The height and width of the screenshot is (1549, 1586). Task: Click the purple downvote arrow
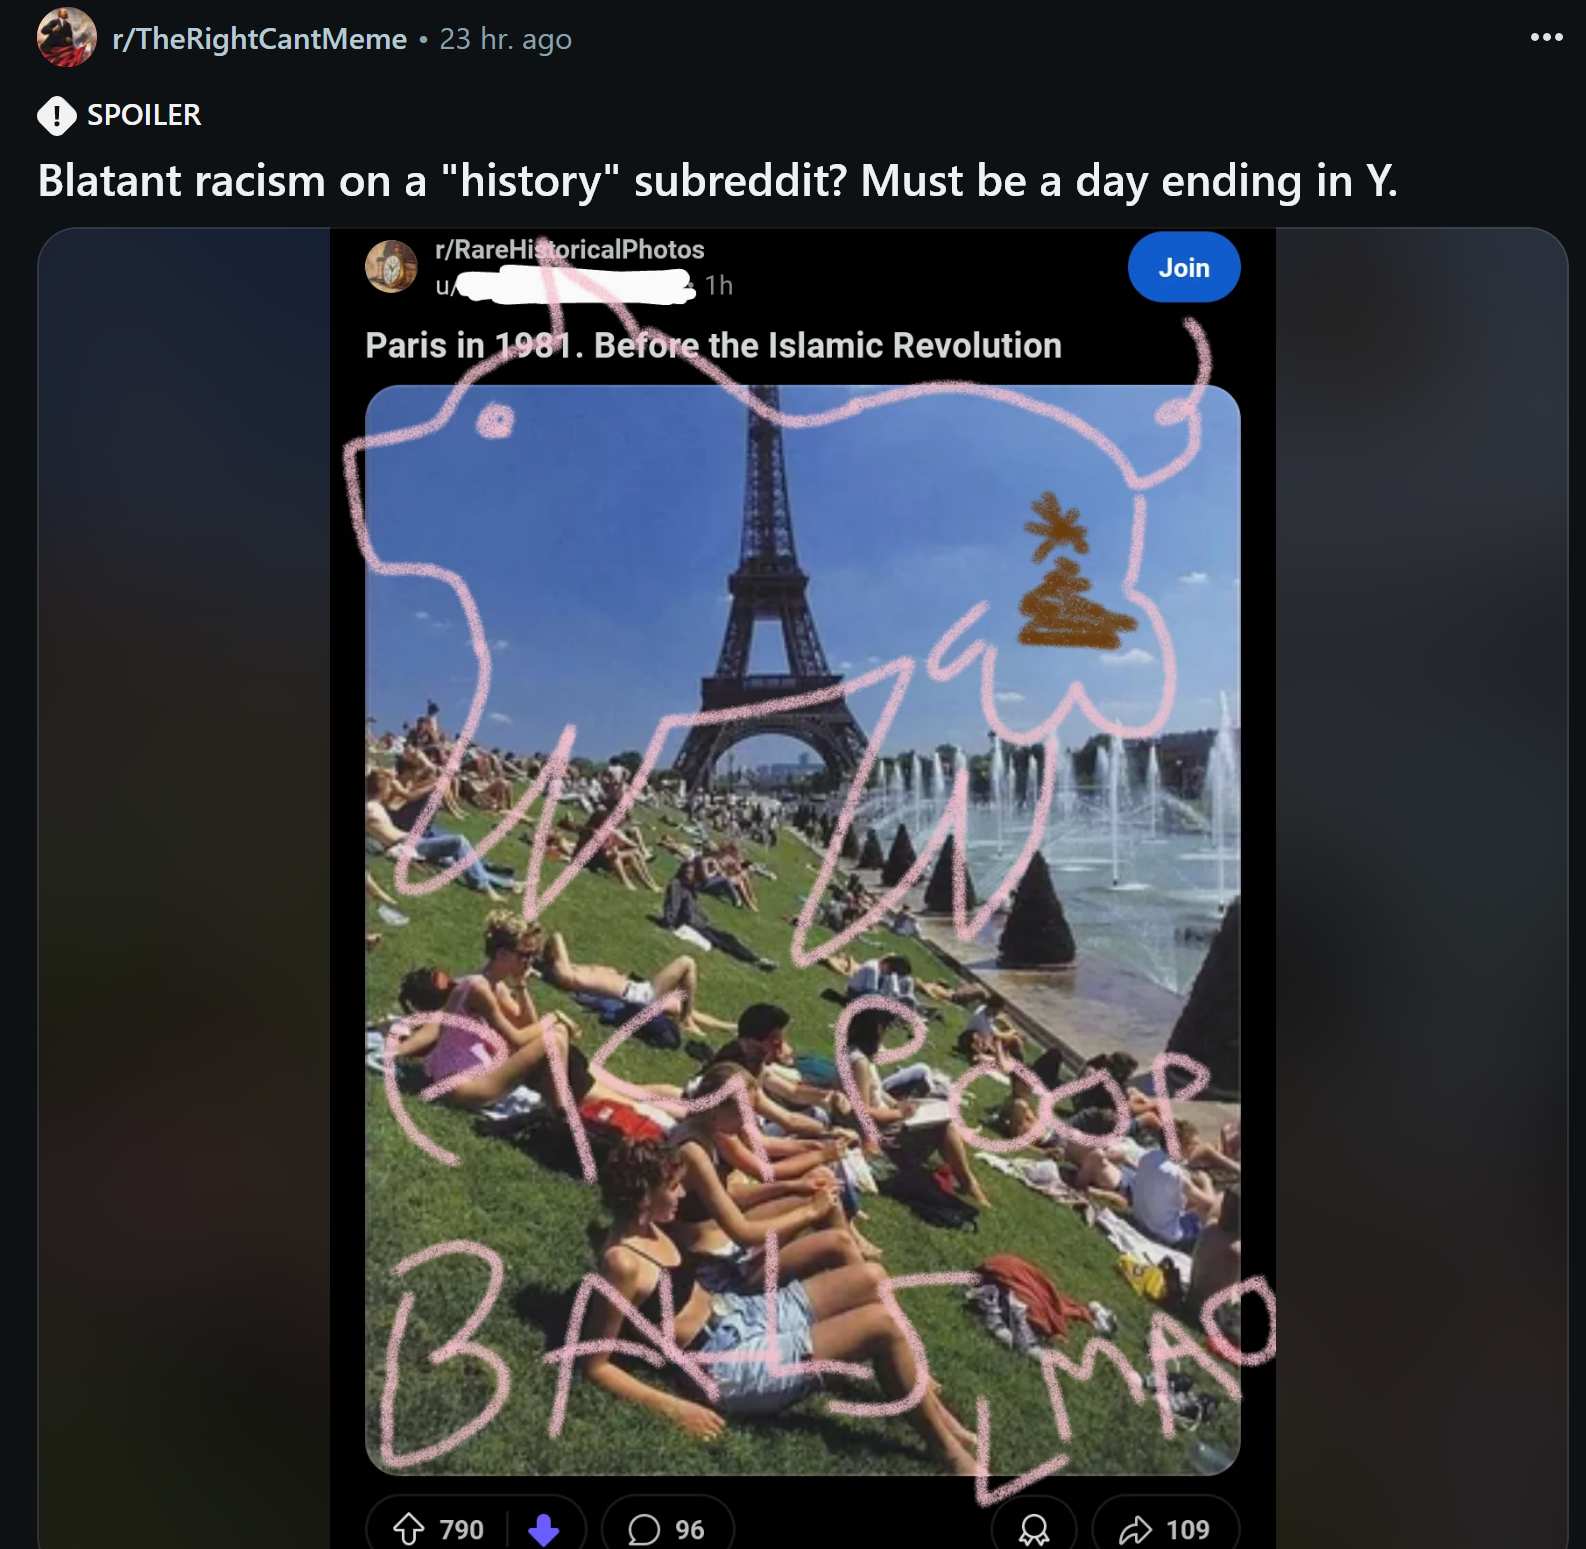pyautogui.click(x=543, y=1529)
